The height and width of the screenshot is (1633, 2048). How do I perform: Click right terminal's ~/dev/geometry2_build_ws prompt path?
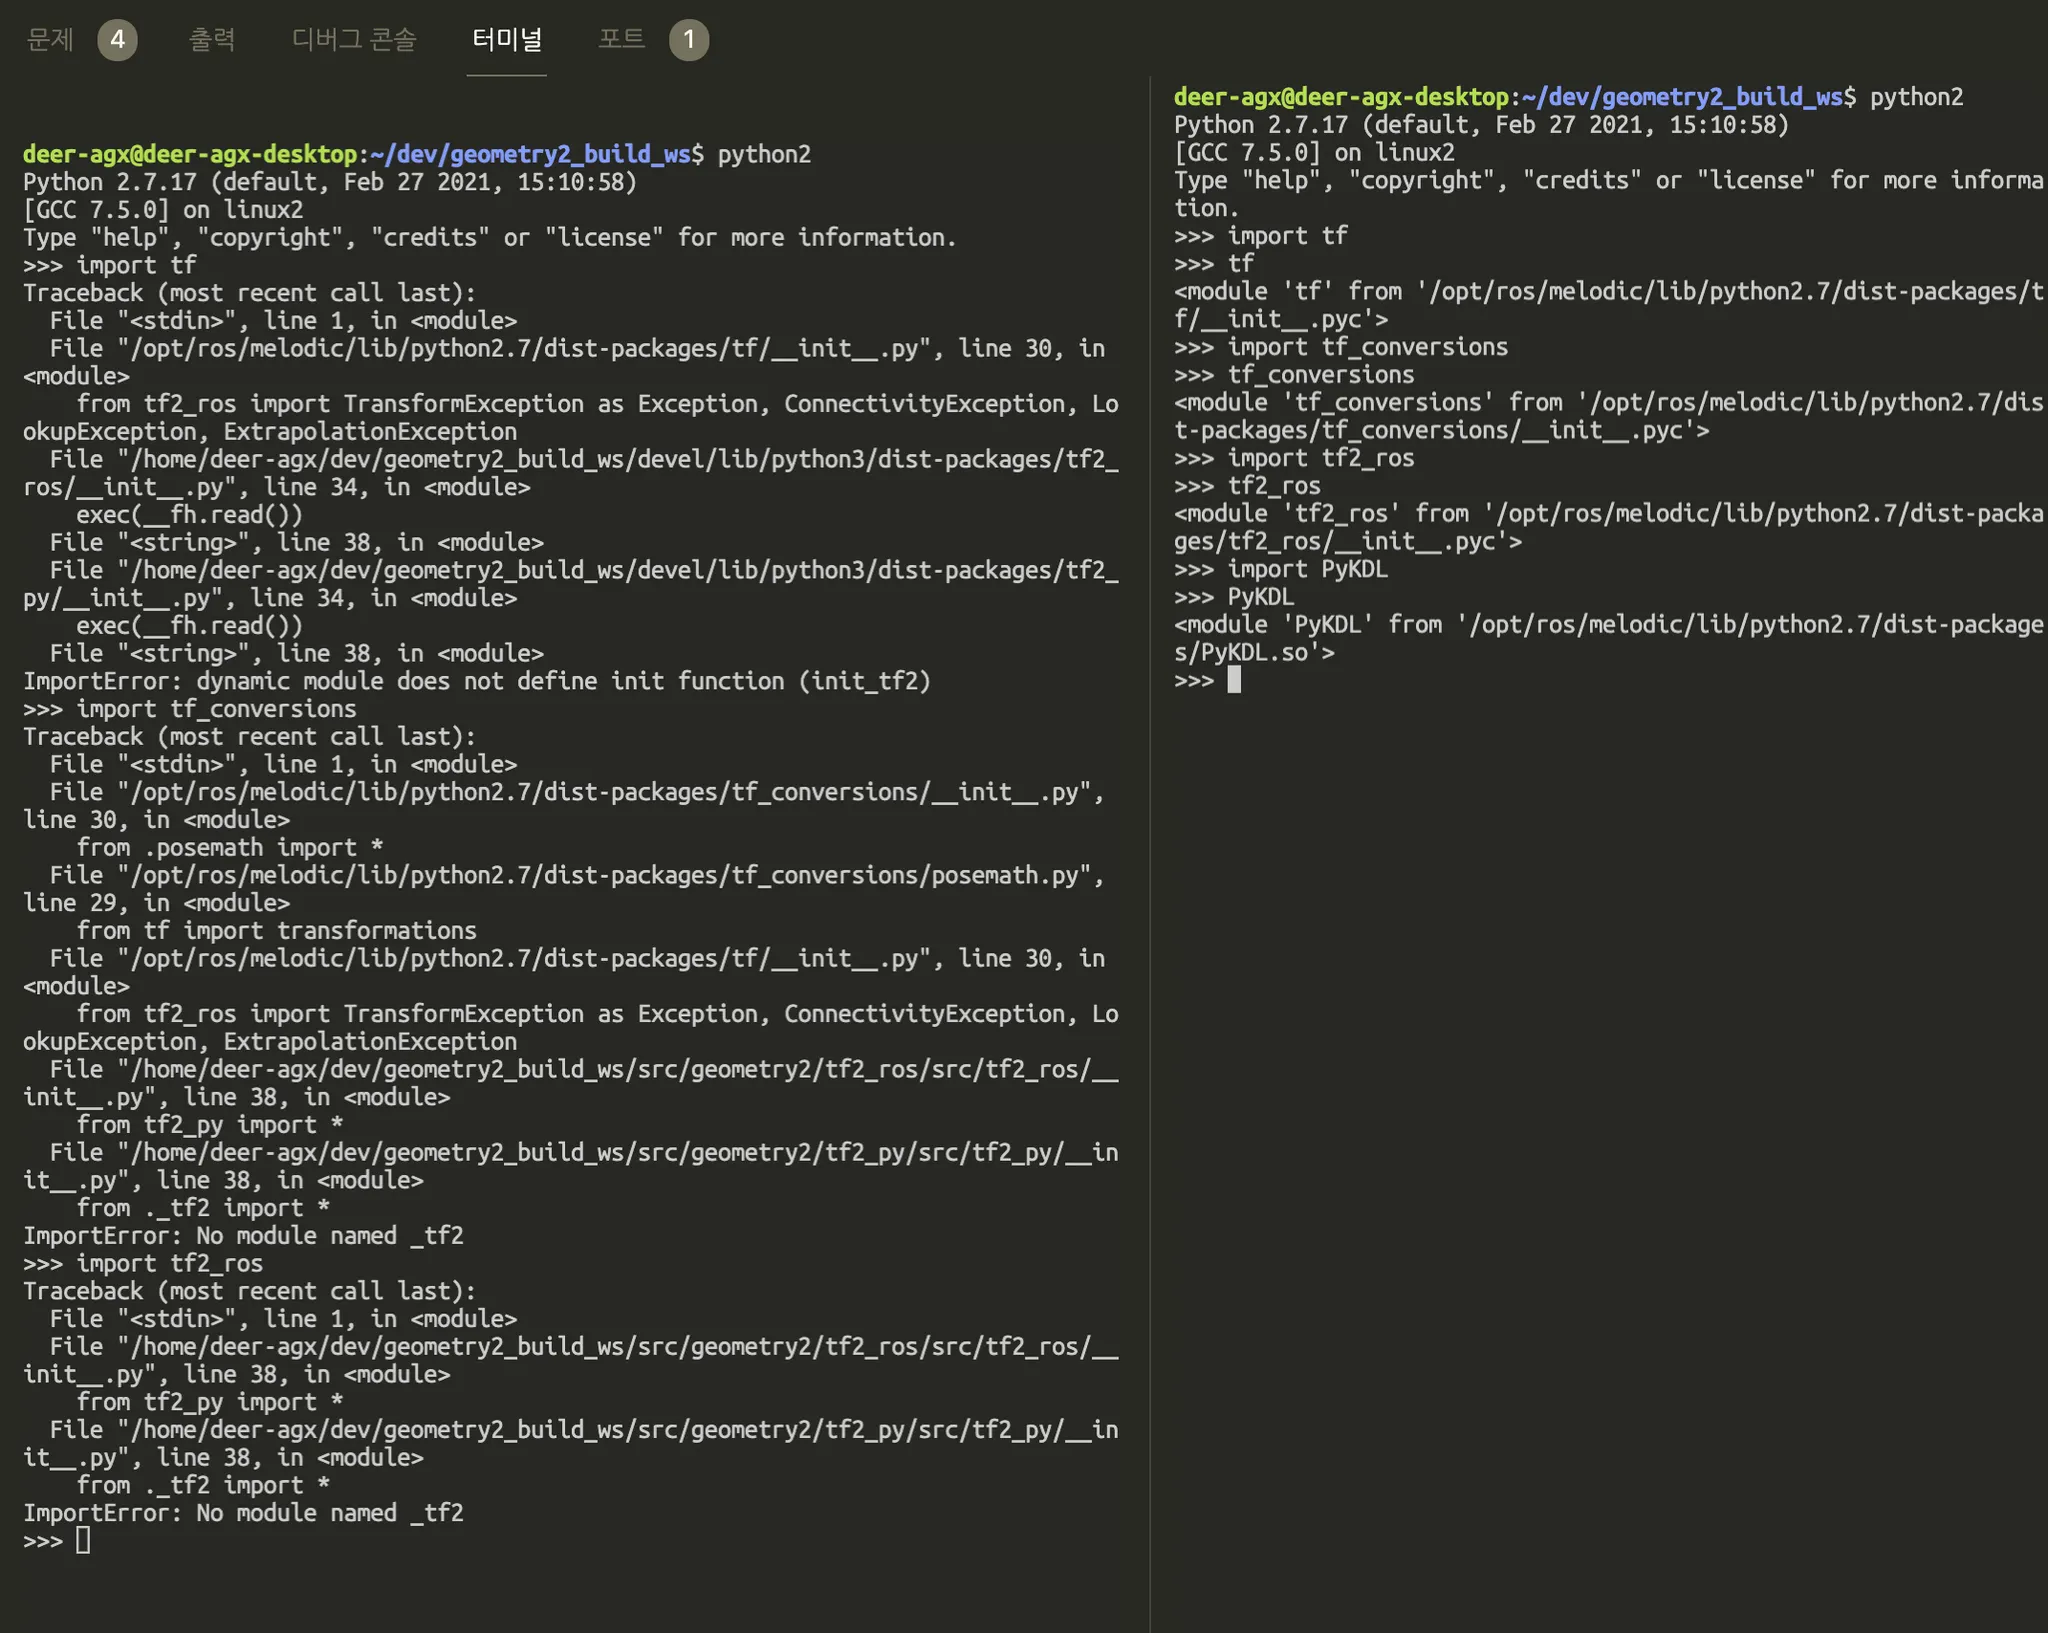tap(1681, 97)
